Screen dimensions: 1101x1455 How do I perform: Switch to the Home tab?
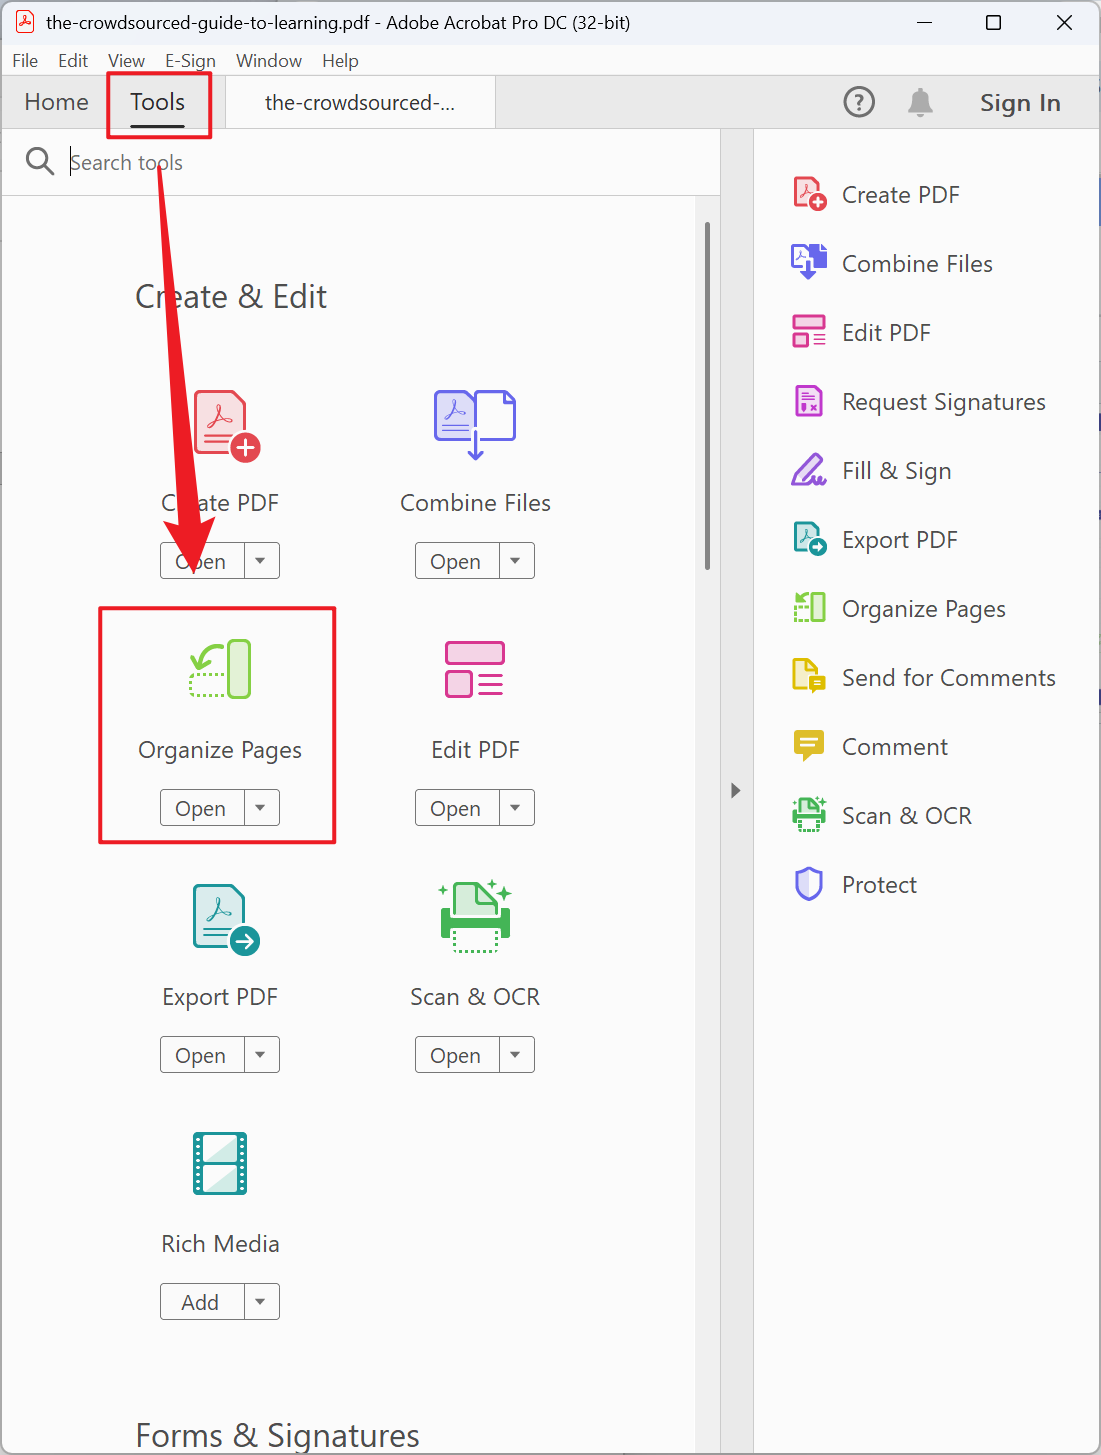tap(56, 101)
